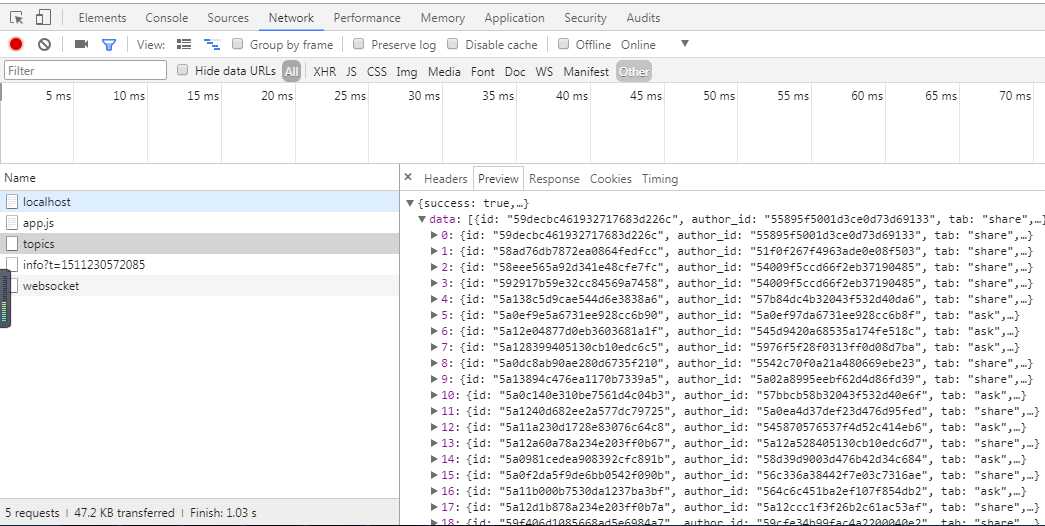Show the request Headers tab
Viewport: 1045px width, 526px height.
click(445, 179)
